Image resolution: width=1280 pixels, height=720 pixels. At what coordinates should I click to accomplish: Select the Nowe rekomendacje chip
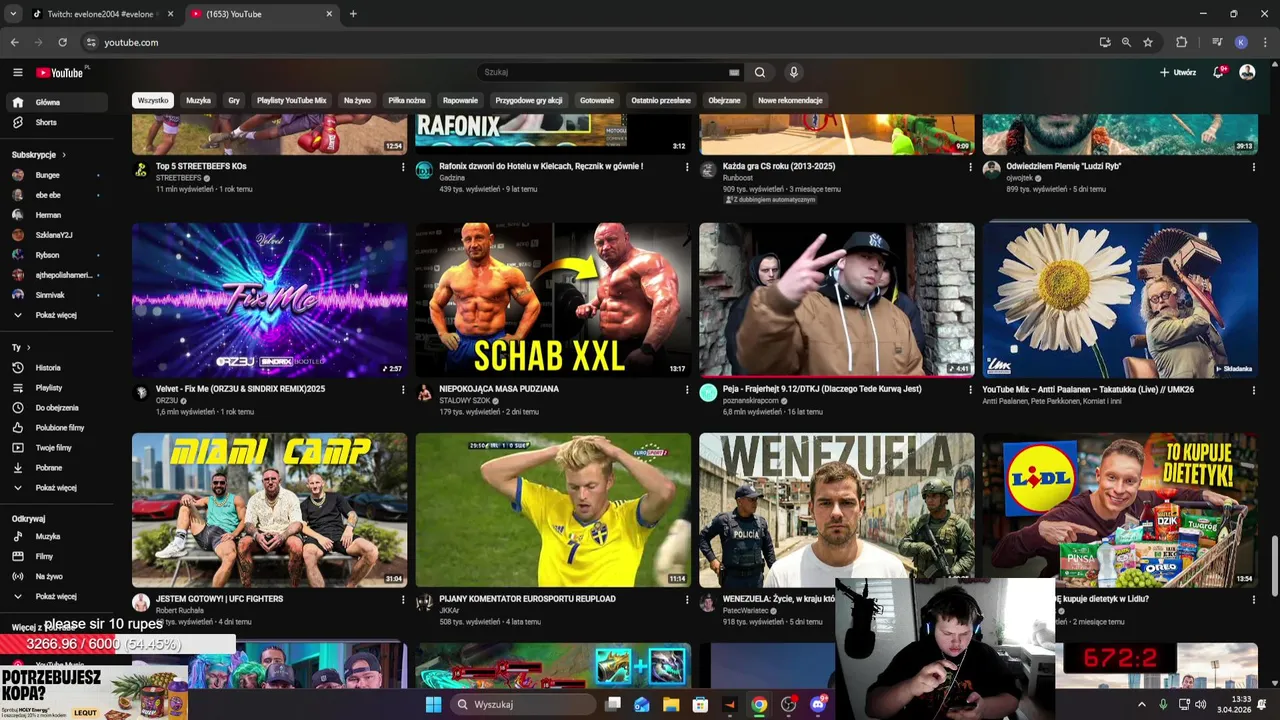pyautogui.click(x=790, y=100)
